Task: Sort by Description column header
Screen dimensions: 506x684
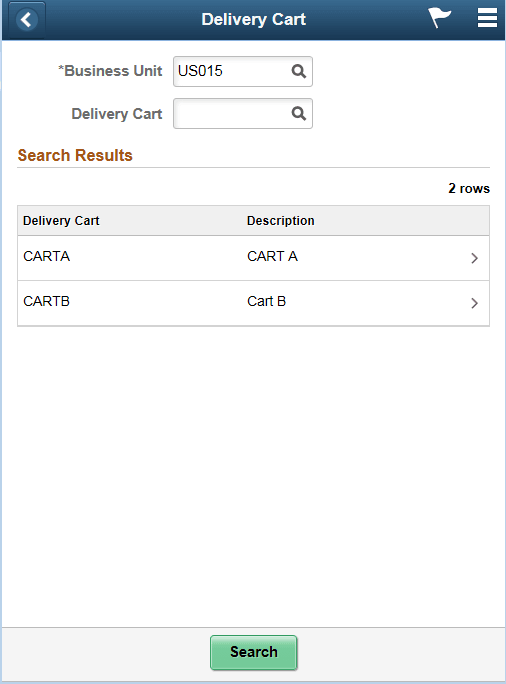Action: [280, 221]
